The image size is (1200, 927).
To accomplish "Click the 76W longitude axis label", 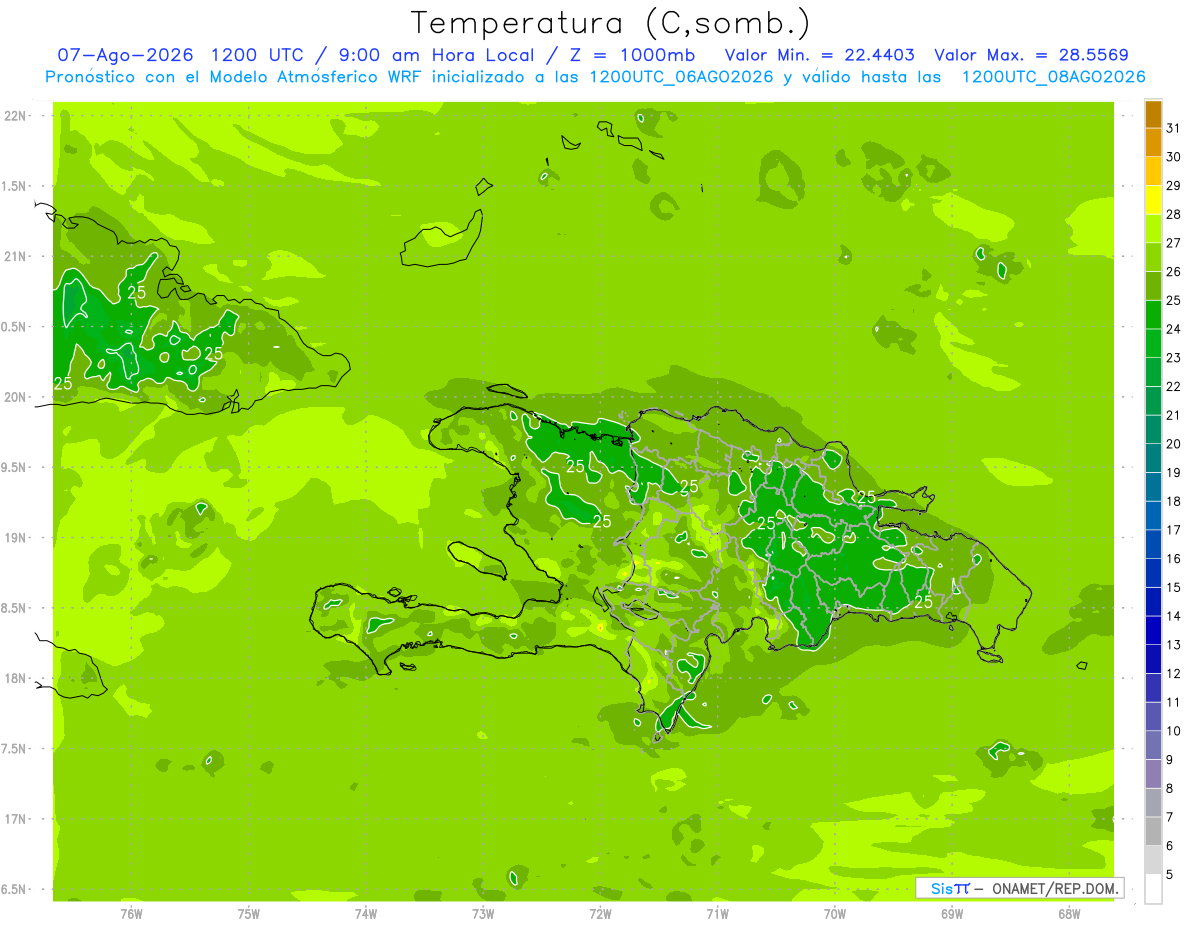I will [x=131, y=913].
